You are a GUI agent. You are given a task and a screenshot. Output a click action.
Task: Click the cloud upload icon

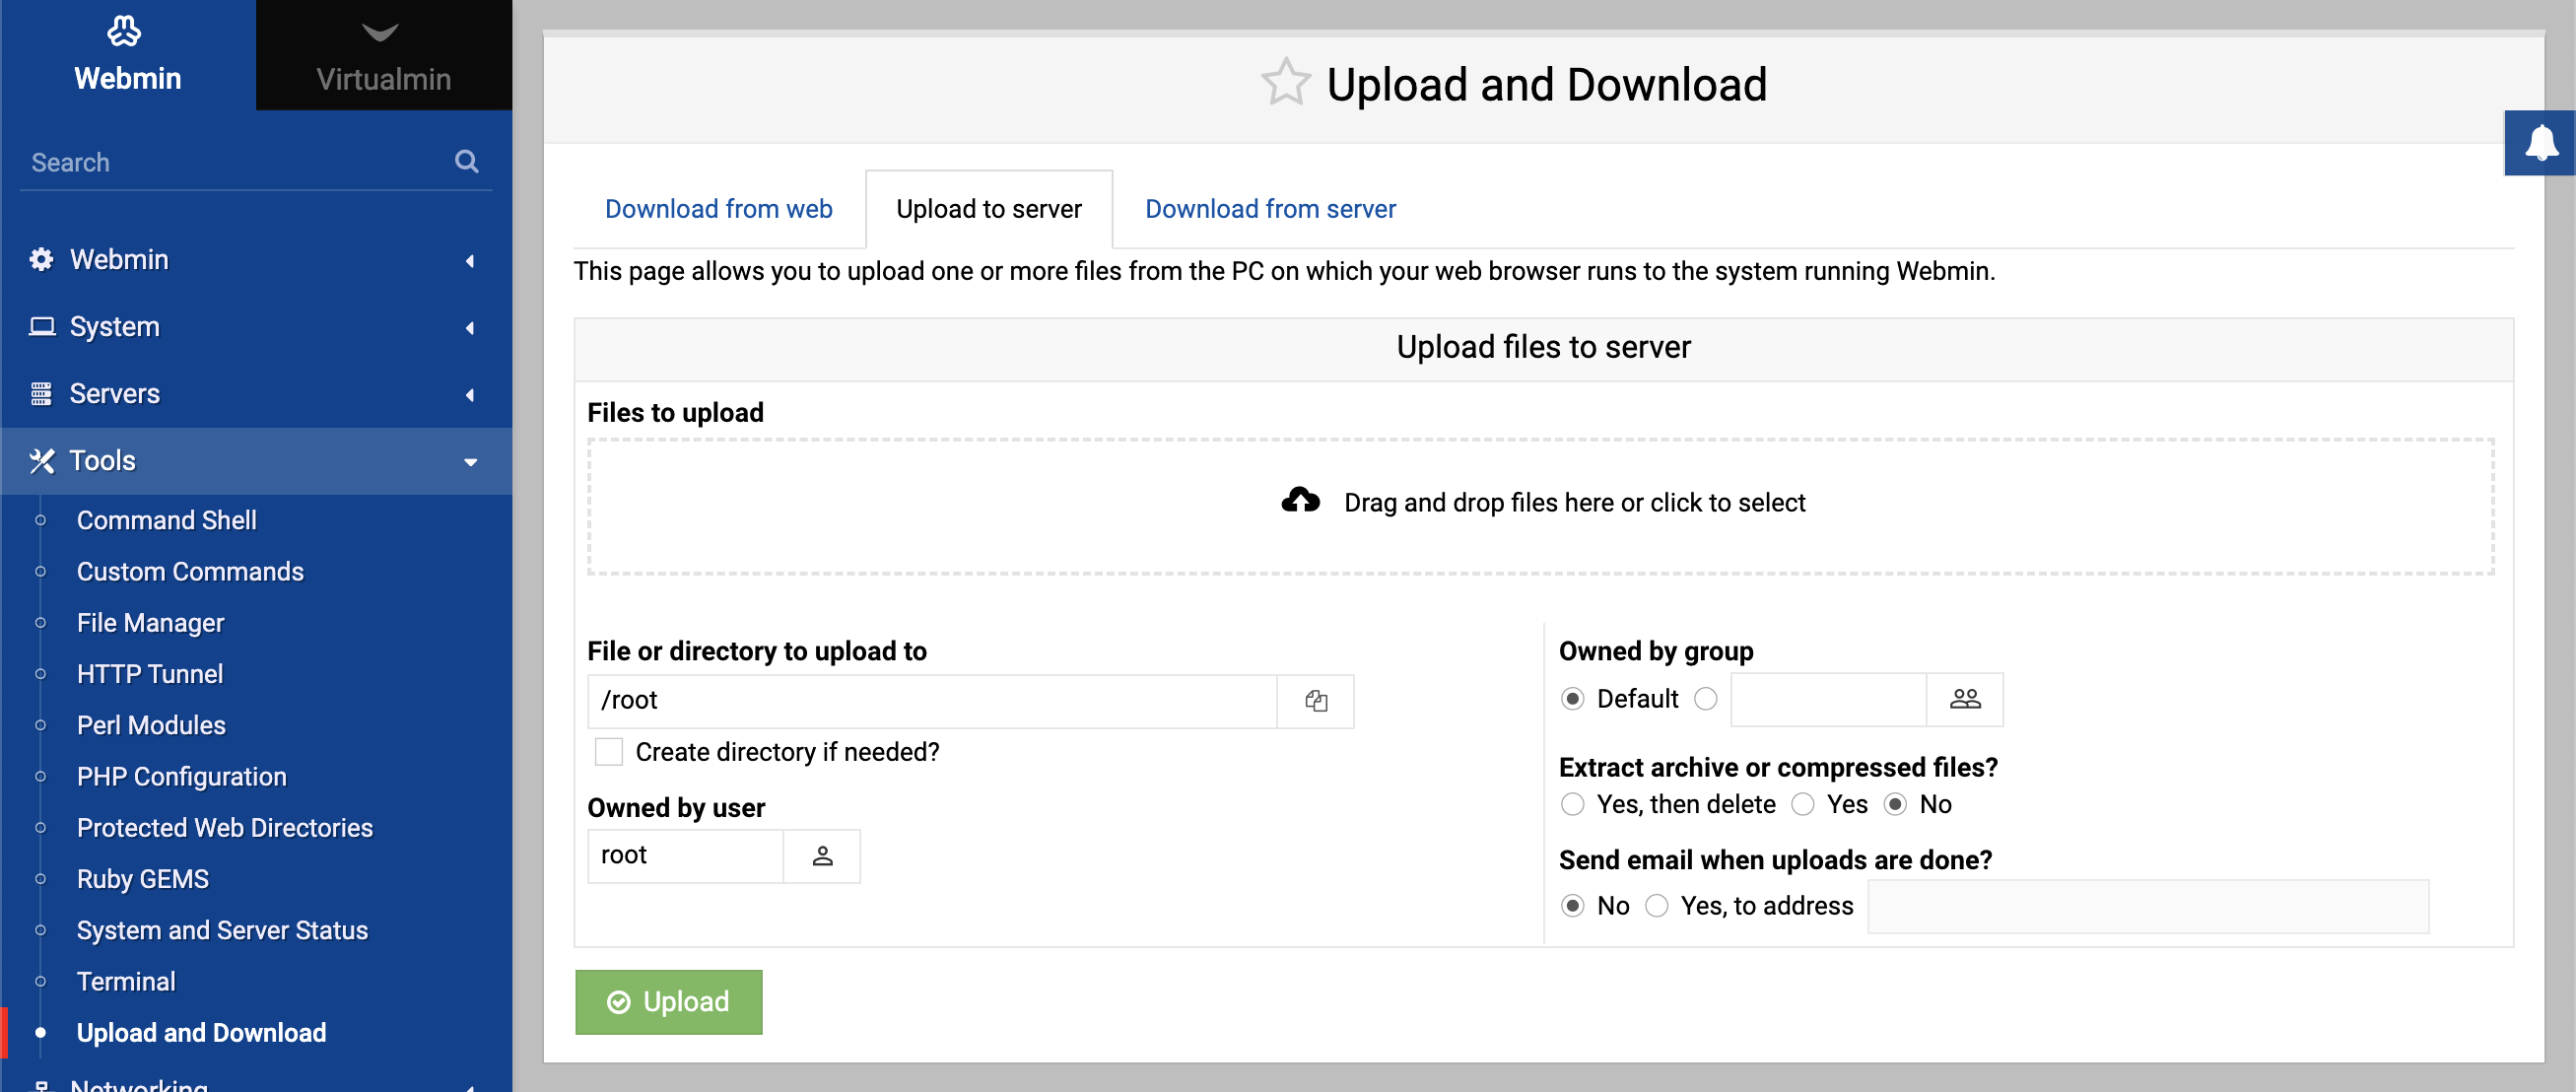(x=1300, y=500)
